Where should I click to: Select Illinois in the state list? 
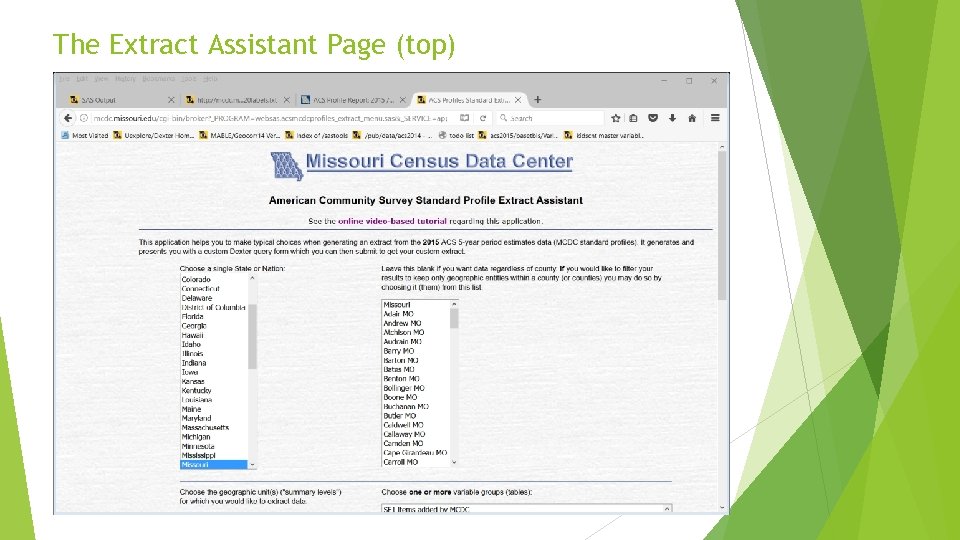tap(192, 354)
